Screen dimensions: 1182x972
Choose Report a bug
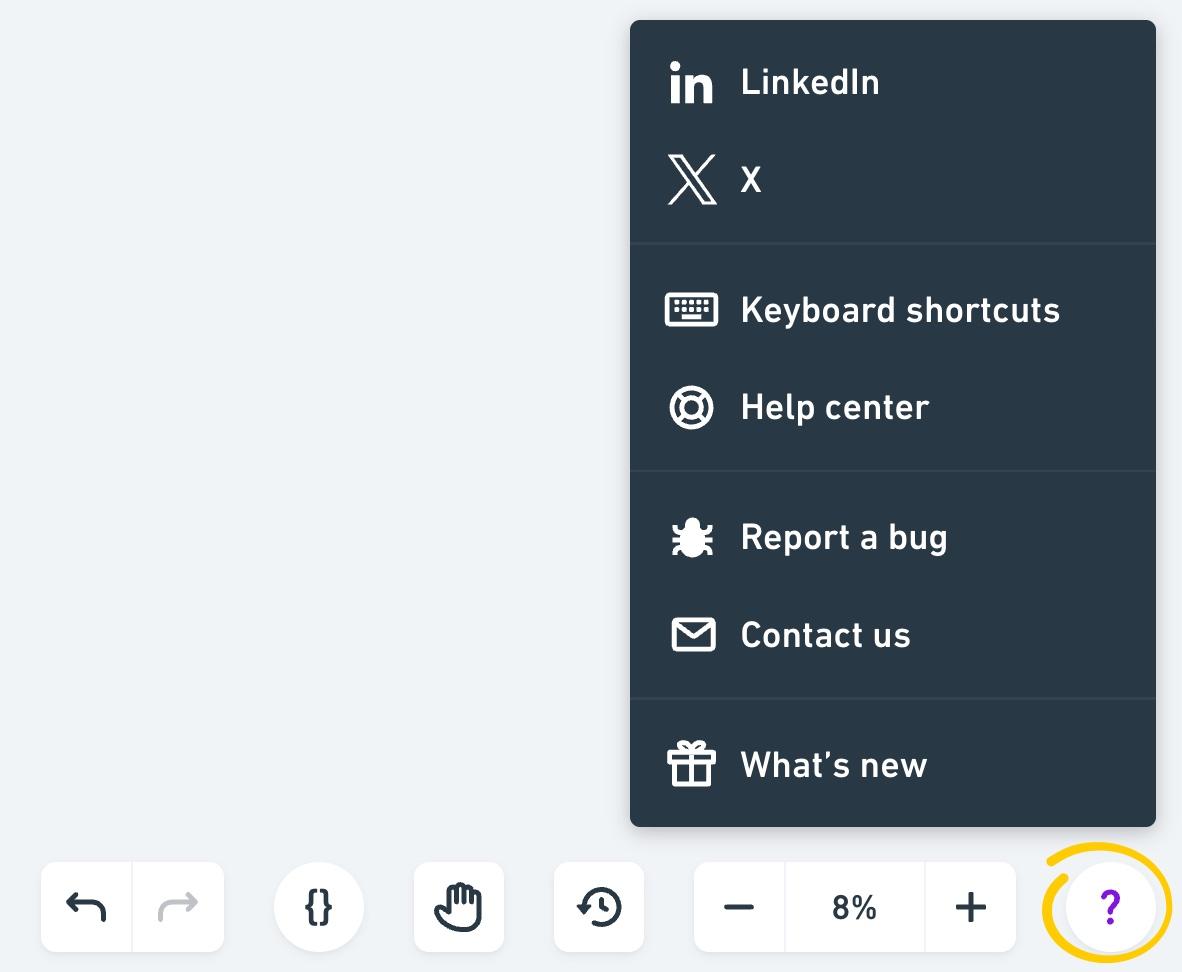pos(843,538)
